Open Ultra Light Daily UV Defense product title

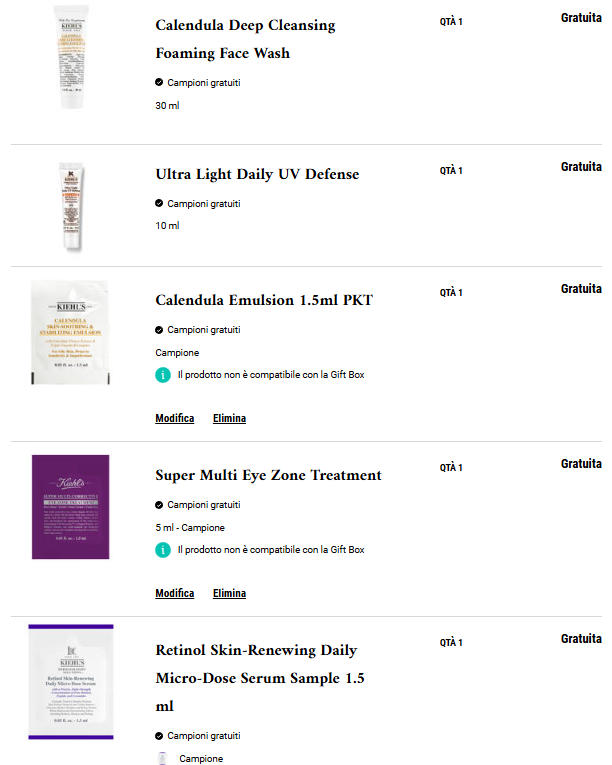(x=257, y=174)
